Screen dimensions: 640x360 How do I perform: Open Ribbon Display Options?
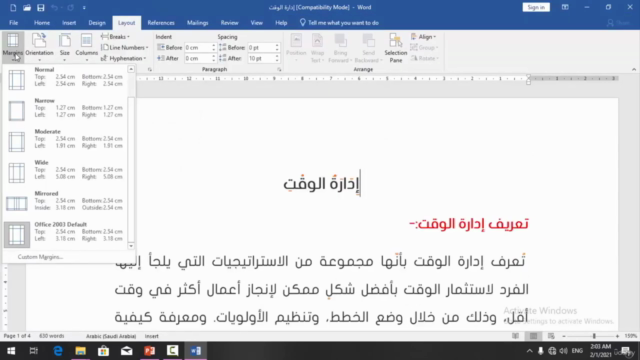(x=565, y=7)
